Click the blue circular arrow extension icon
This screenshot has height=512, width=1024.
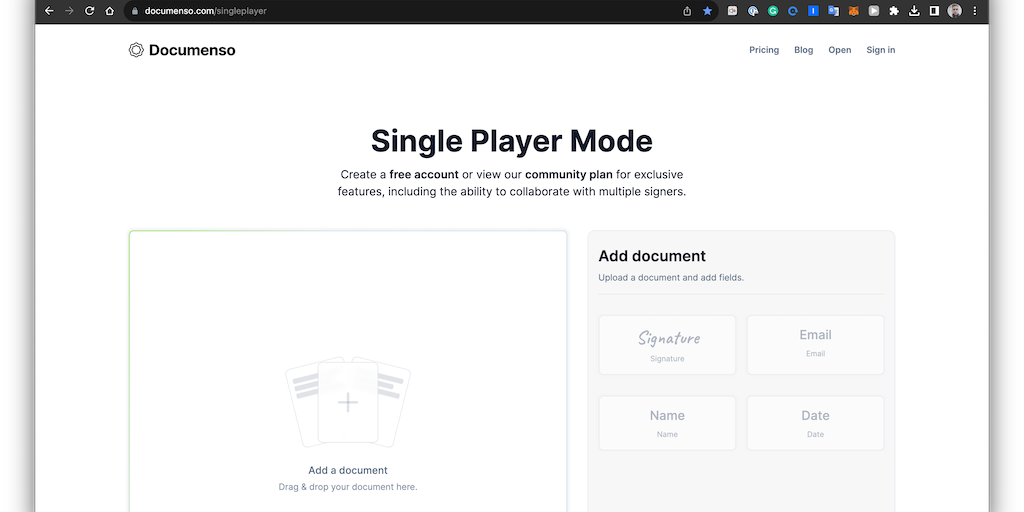[x=793, y=11]
